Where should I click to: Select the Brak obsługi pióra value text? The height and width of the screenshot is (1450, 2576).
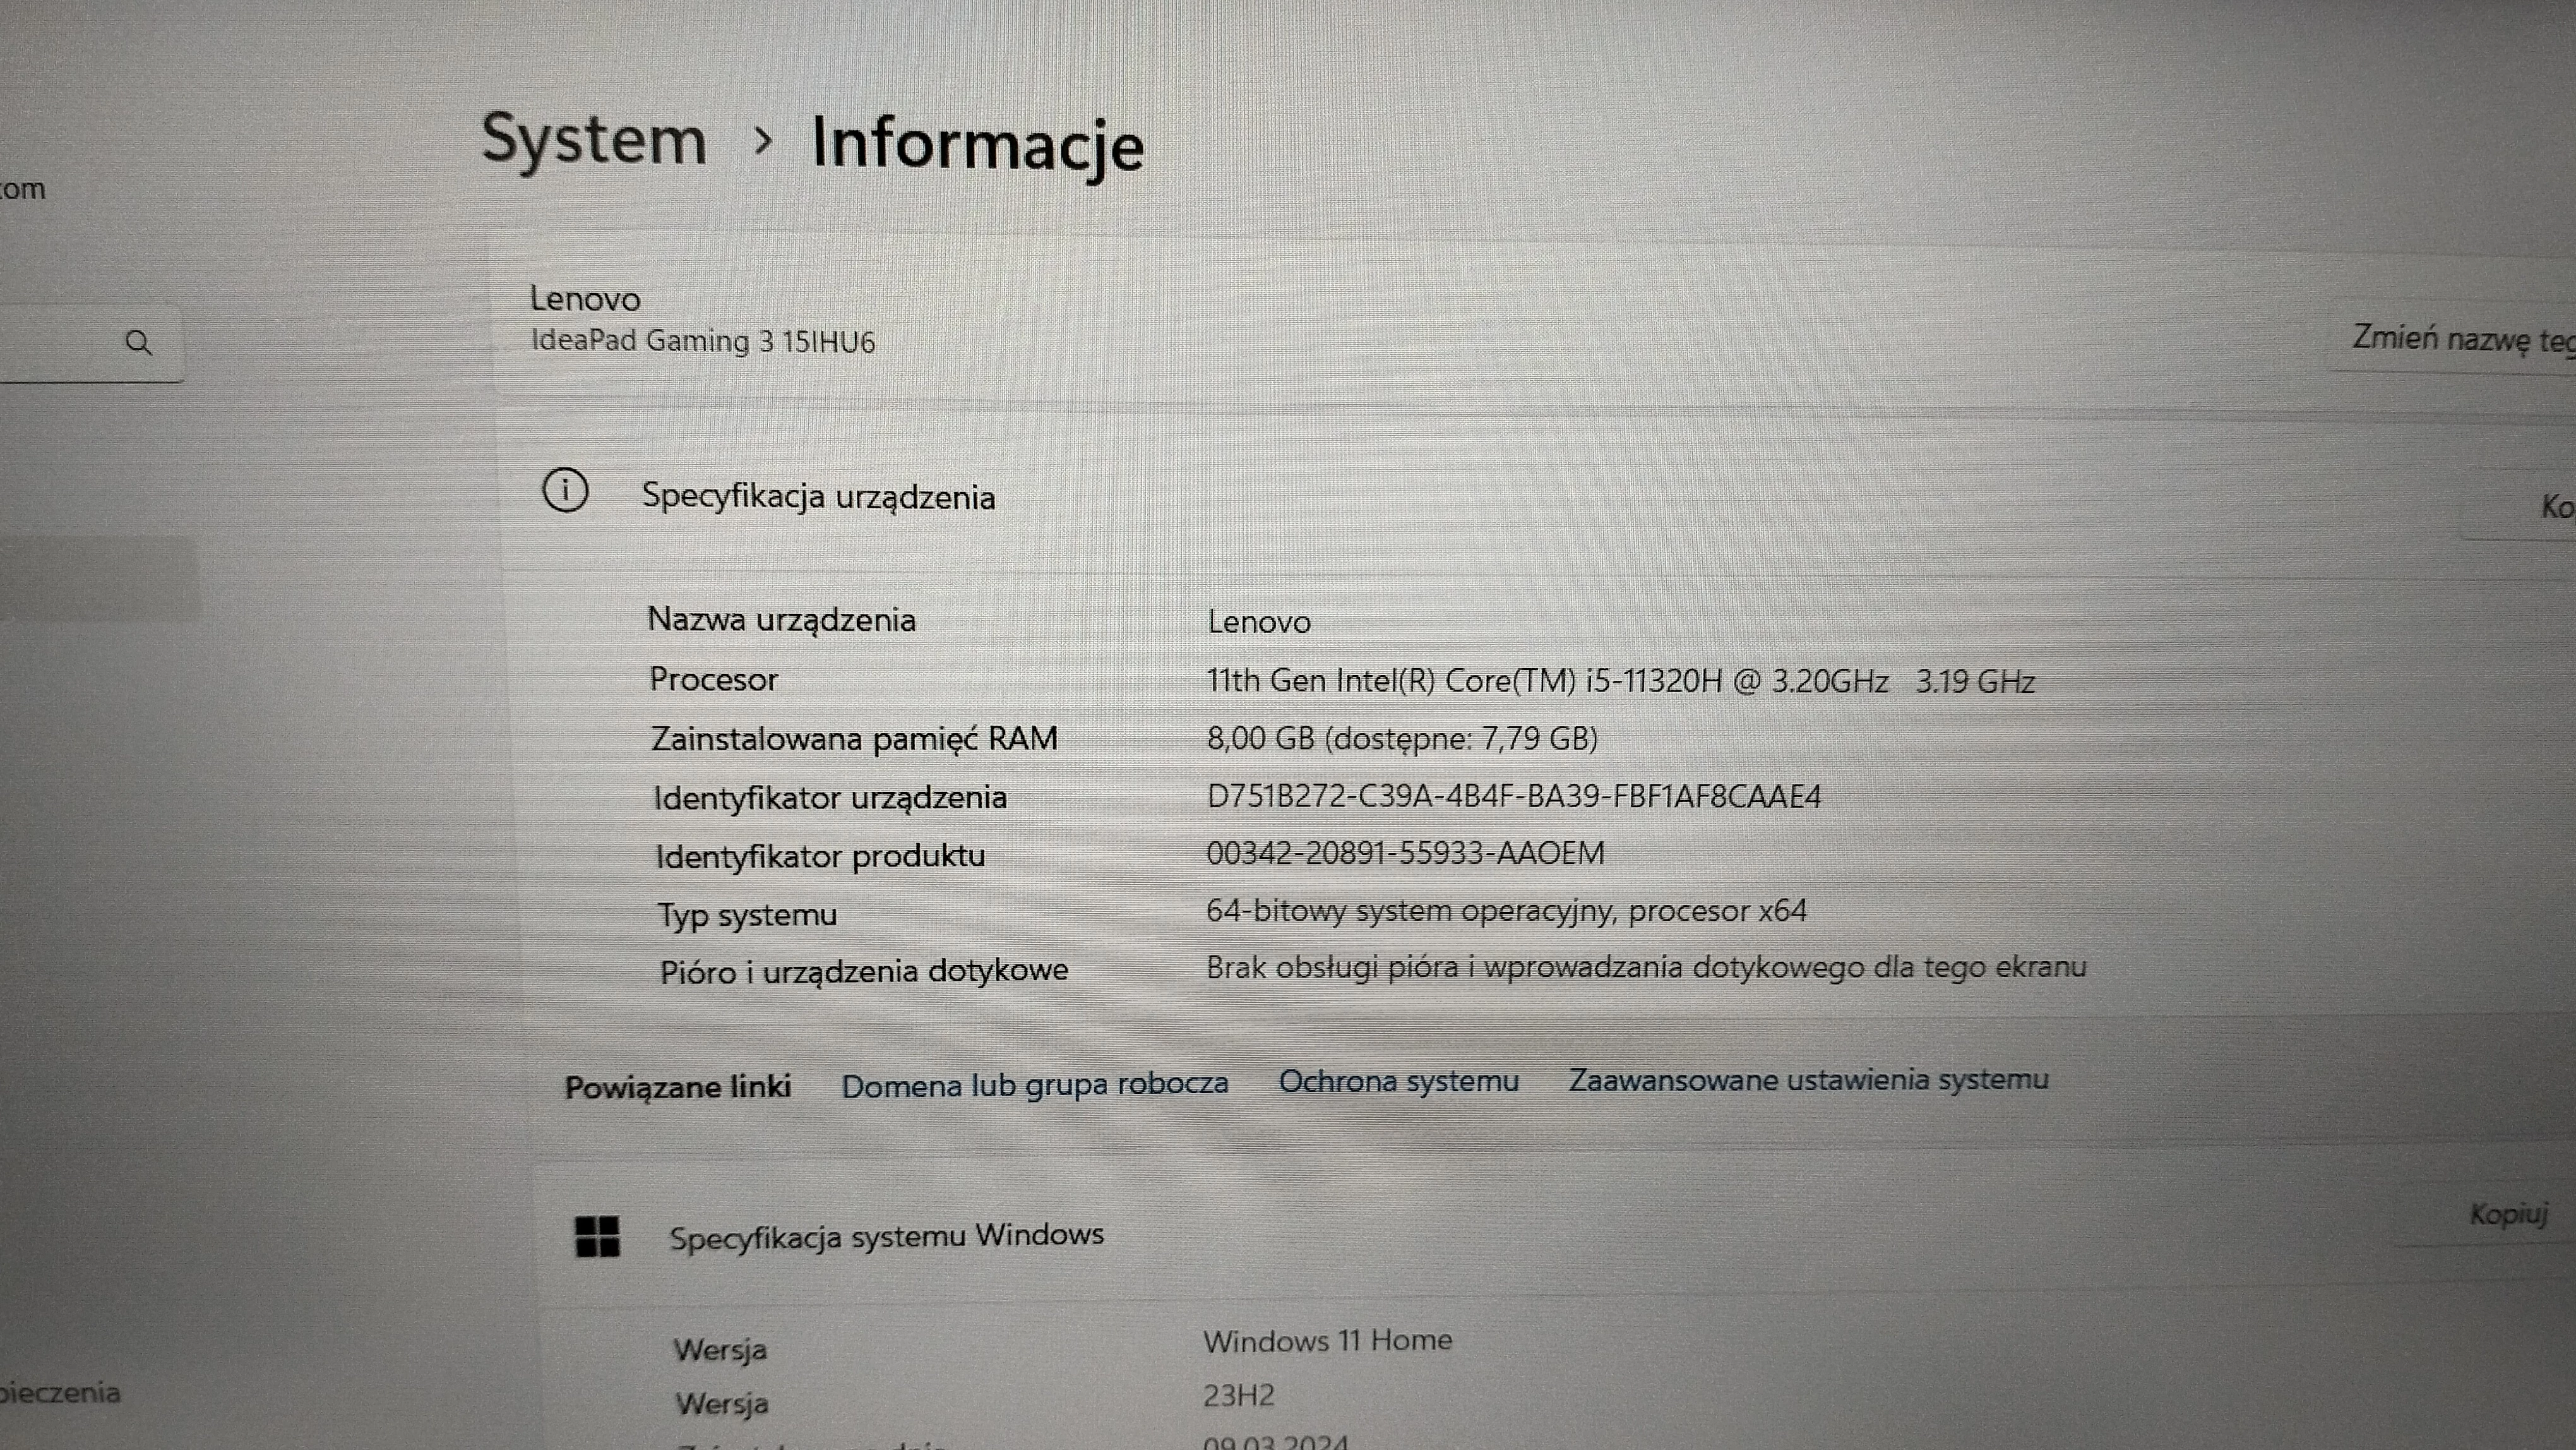click(x=1646, y=967)
